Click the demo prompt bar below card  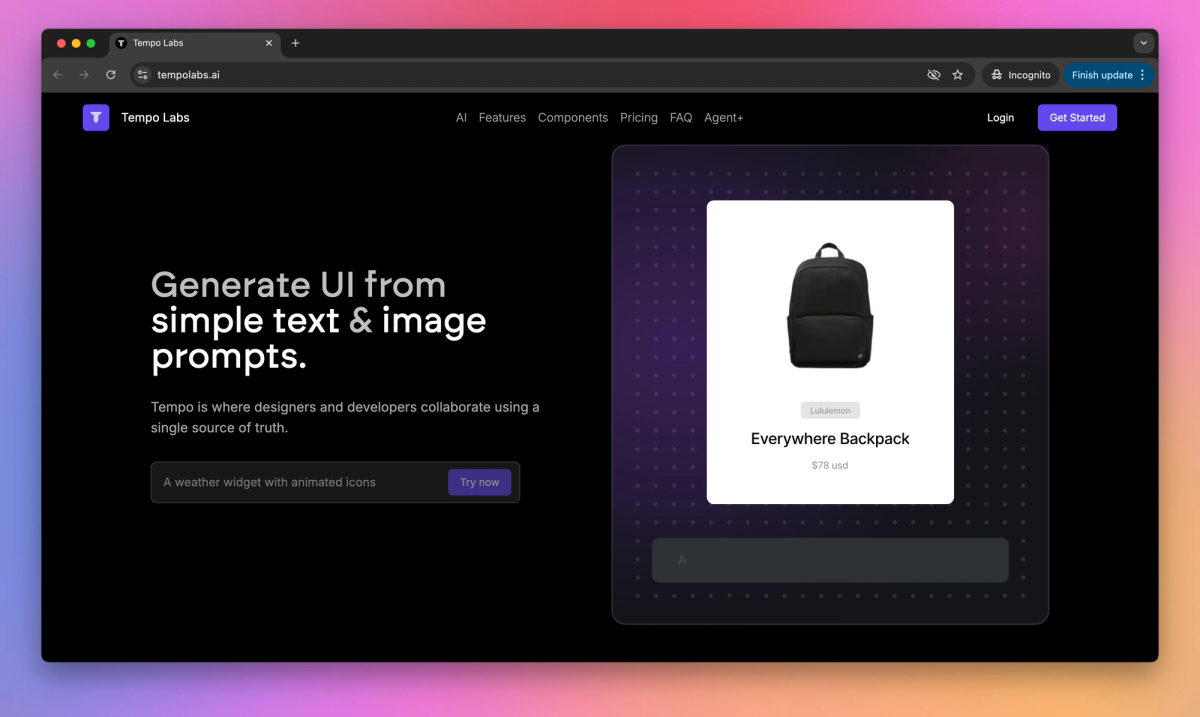click(x=830, y=560)
